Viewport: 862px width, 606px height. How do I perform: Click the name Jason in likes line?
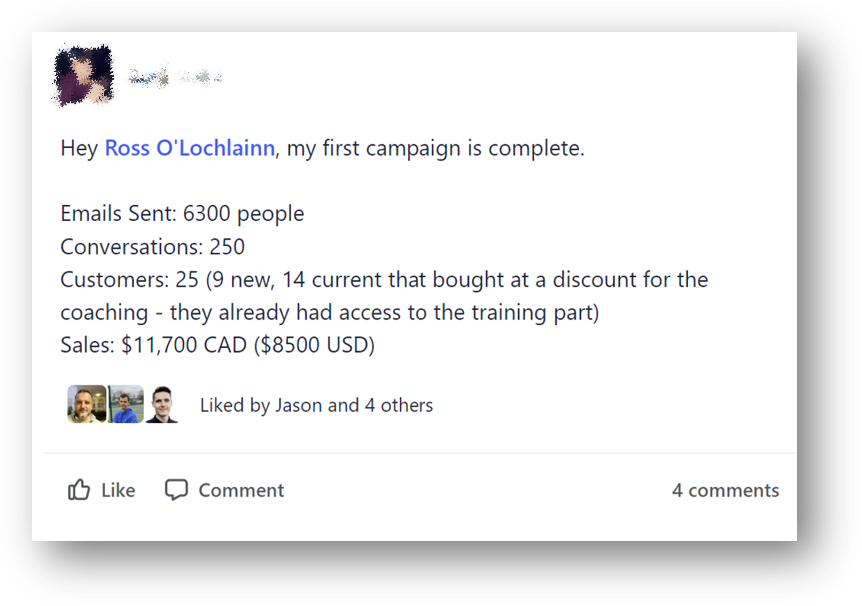pos(299,405)
